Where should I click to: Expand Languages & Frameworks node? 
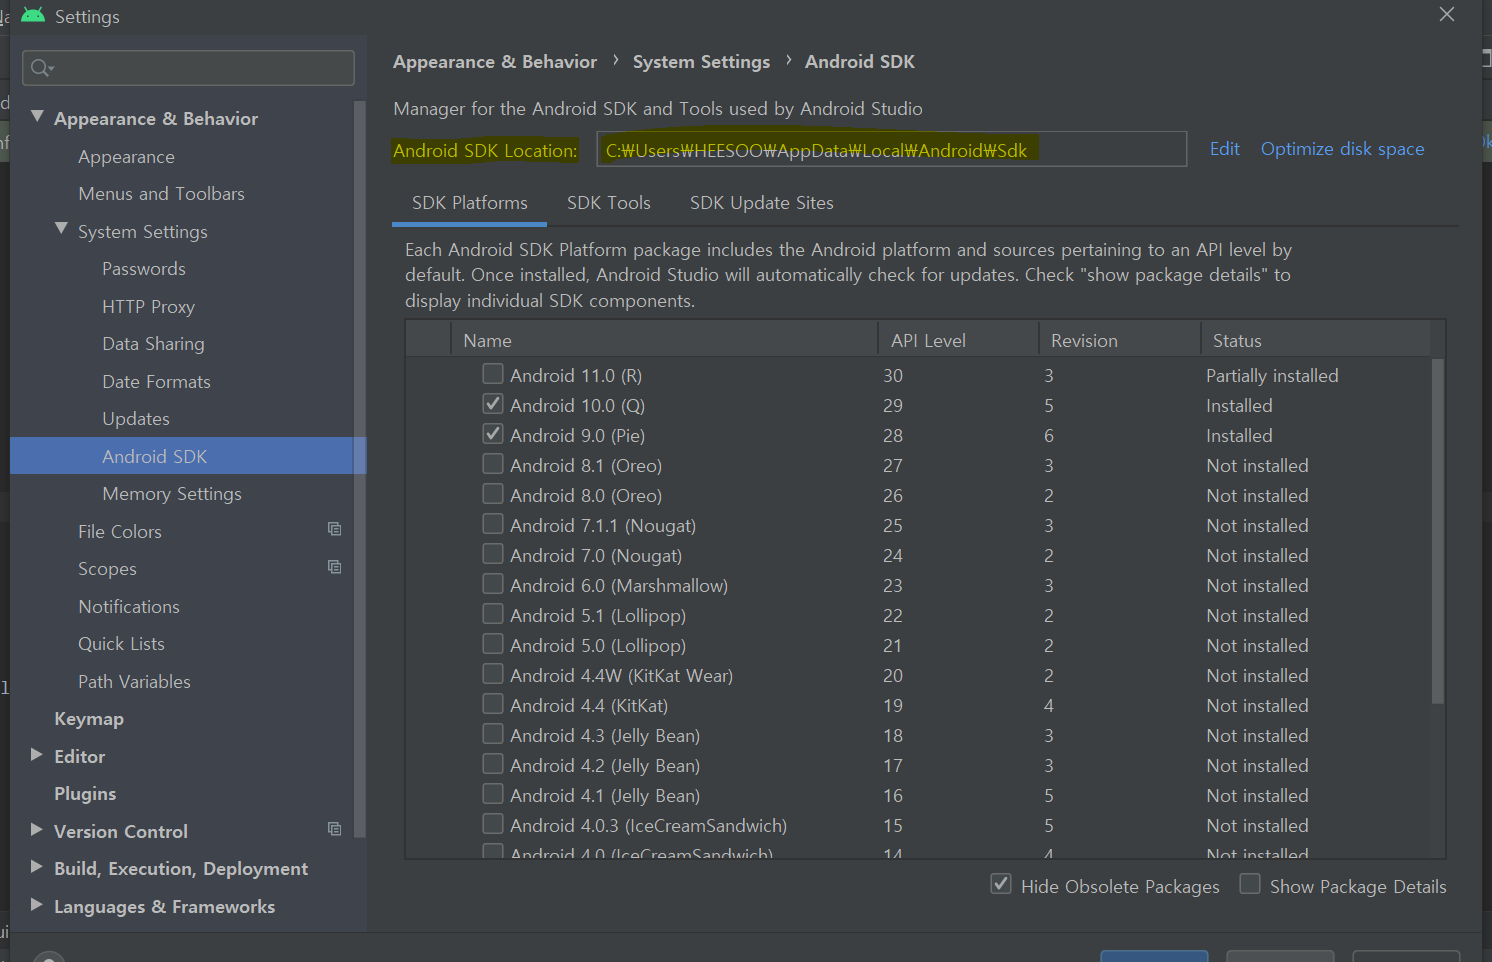pyautogui.click(x=37, y=905)
